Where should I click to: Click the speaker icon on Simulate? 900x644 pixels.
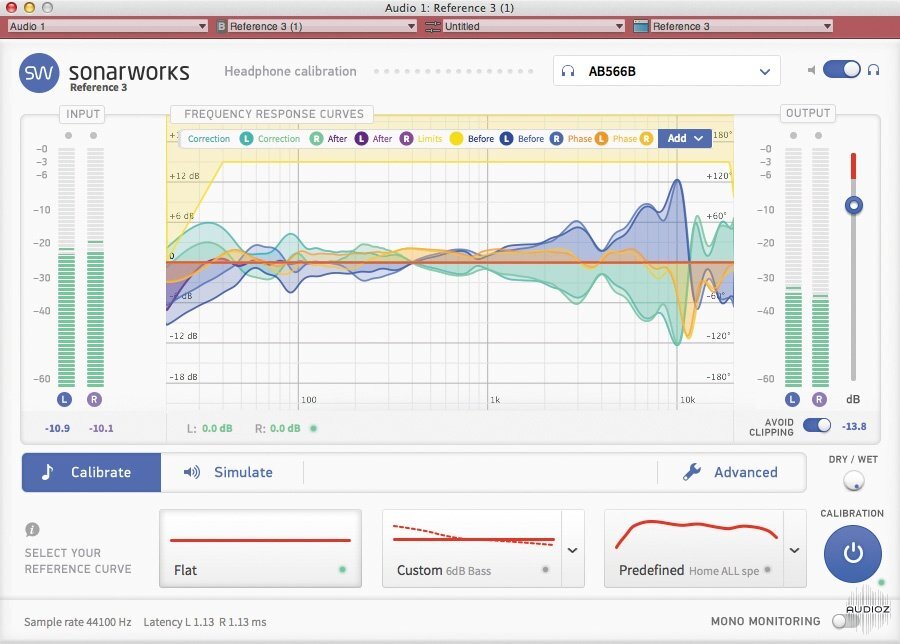pyautogui.click(x=192, y=472)
